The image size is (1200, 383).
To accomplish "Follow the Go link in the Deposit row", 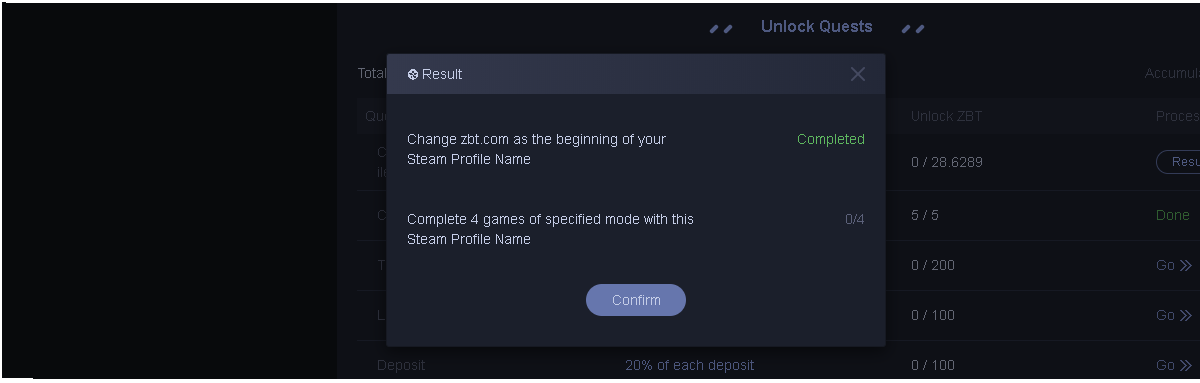I will click(x=1174, y=365).
